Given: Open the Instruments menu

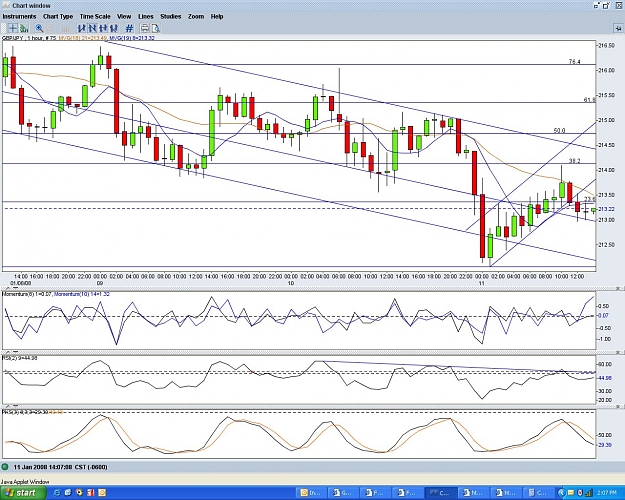Looking at the screenshot, I should [x=19, y=16].
